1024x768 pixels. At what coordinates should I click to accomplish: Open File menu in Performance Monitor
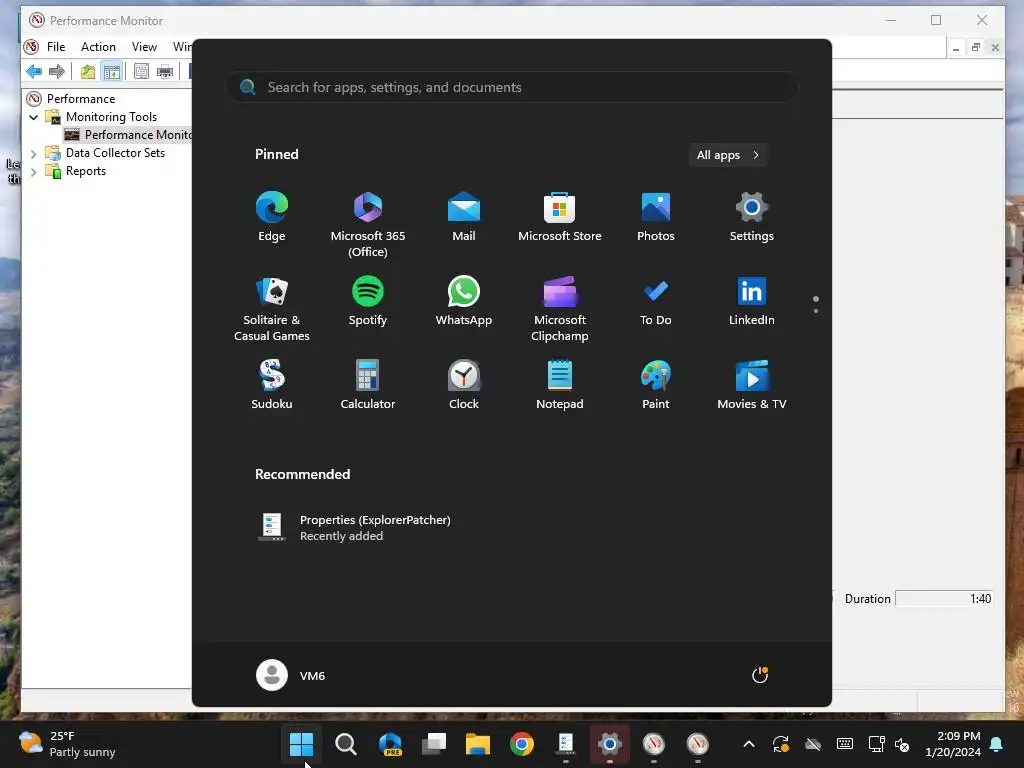coord(56,46)
